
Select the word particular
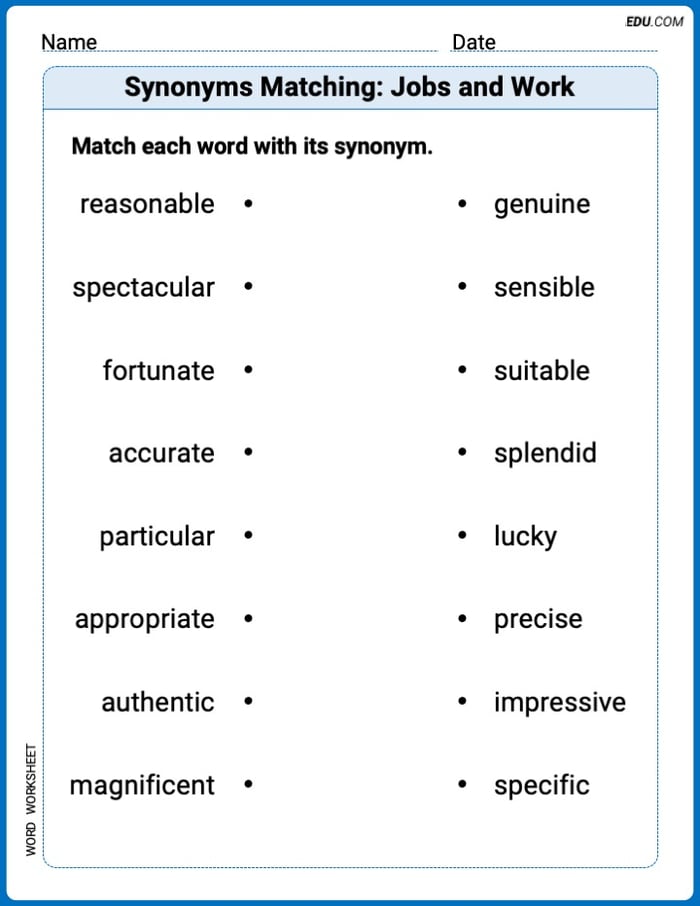[x=156, y=536]
